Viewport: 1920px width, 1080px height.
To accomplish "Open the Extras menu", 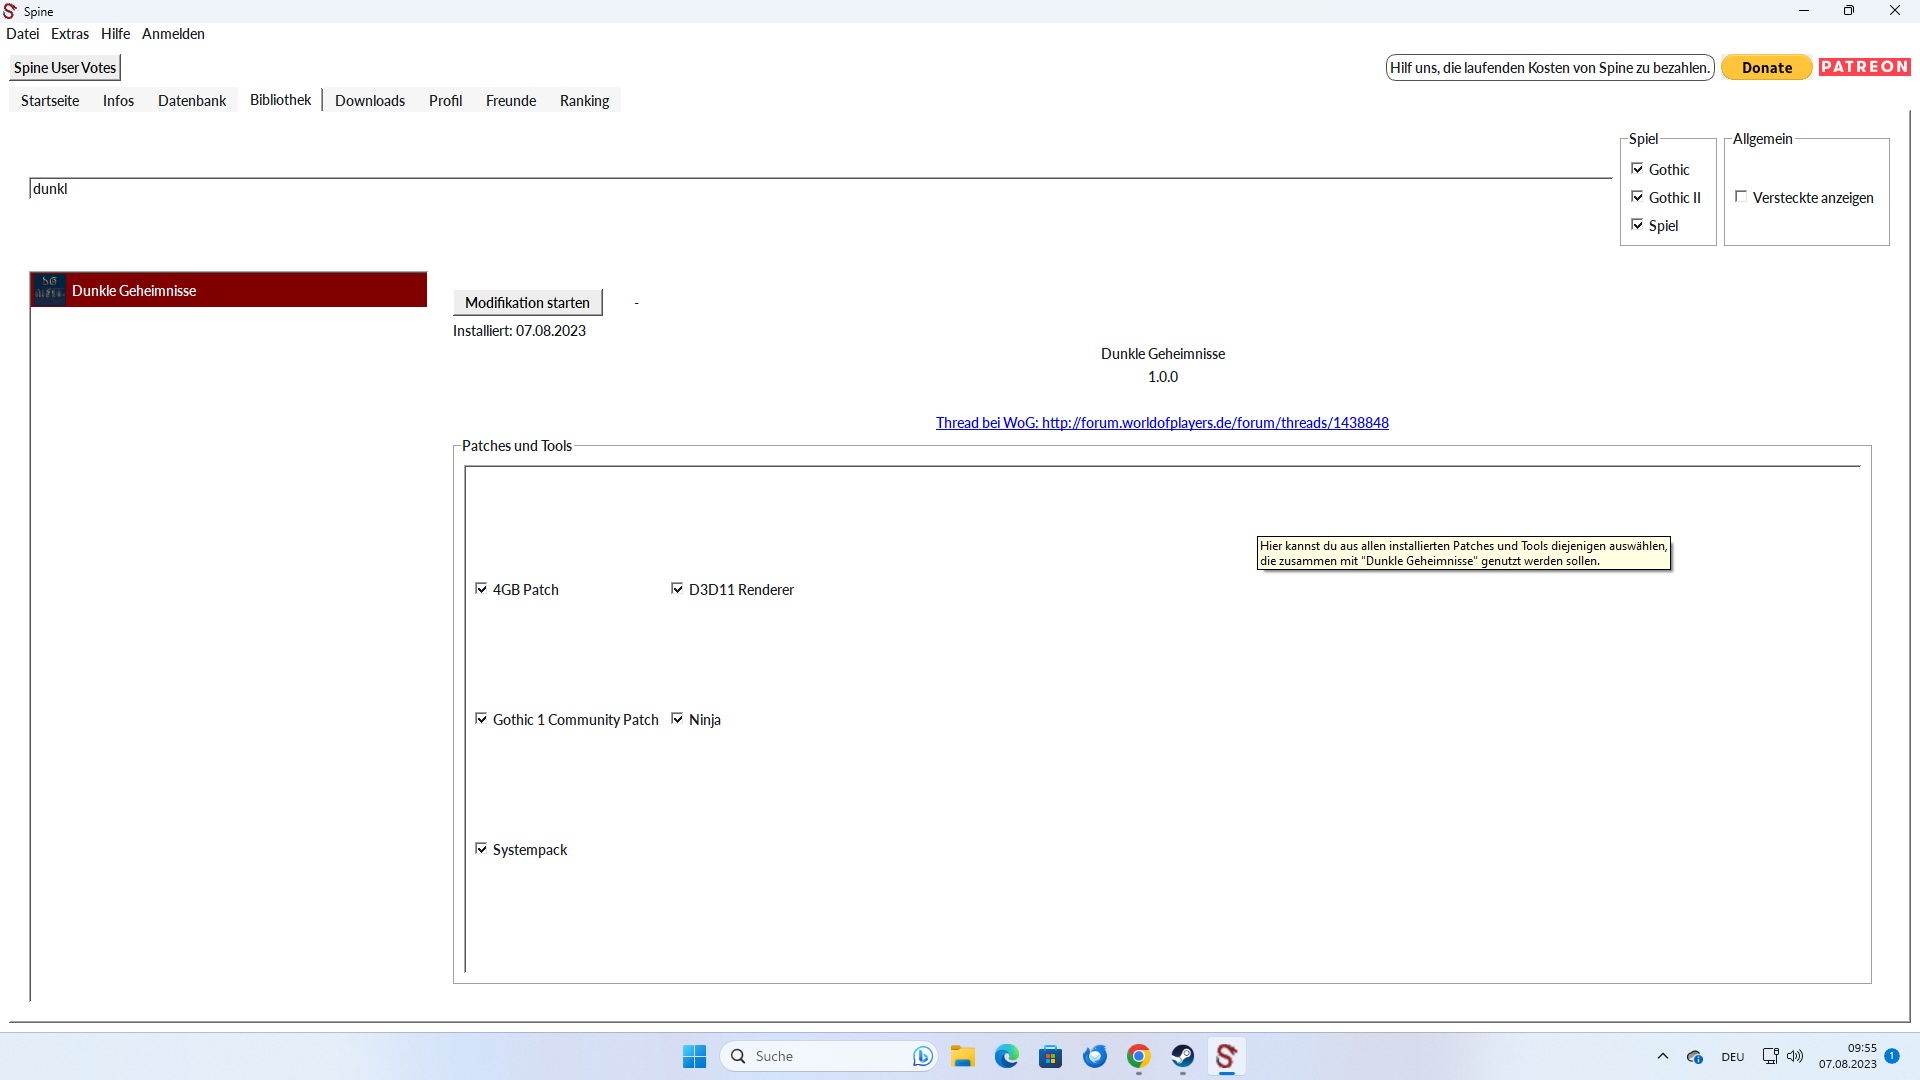I will tap(70, 34).
